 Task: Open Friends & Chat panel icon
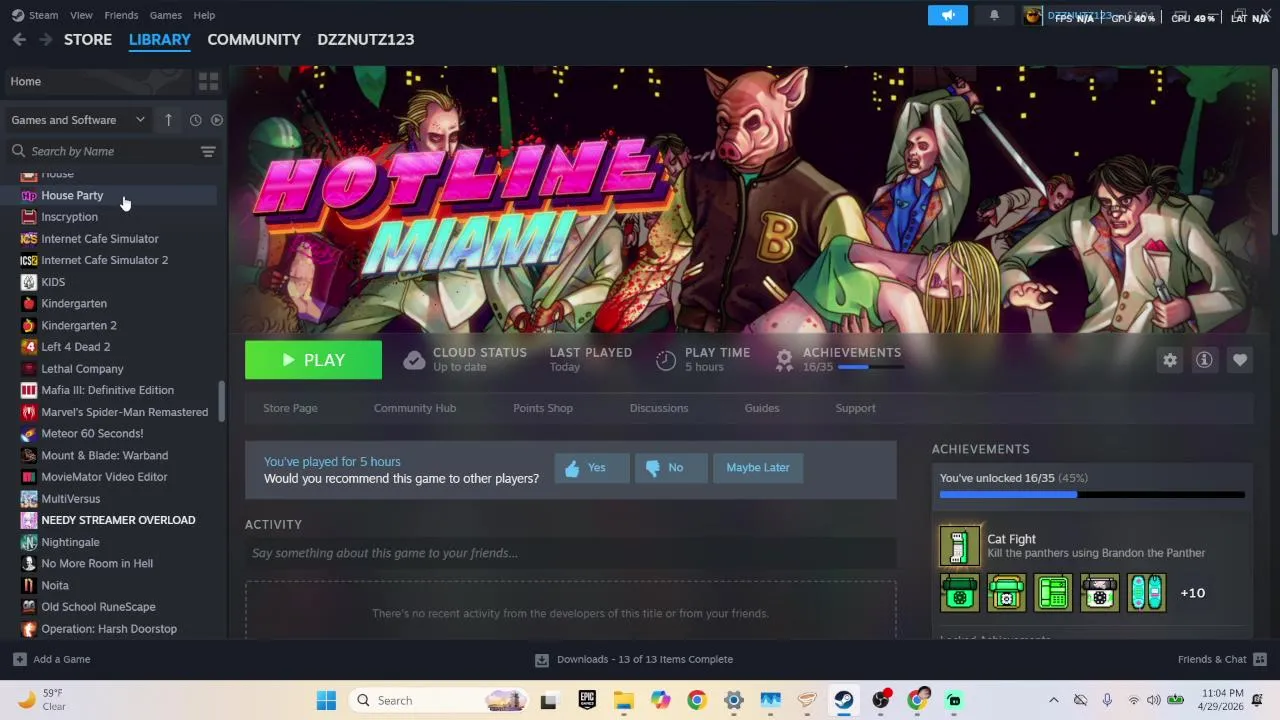(x=1260, y=659)
